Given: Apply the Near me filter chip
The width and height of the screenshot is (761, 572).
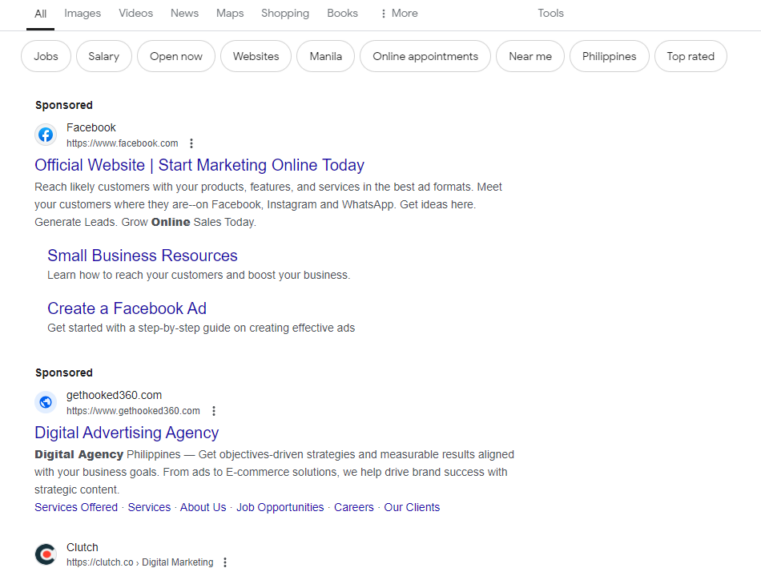Looking at the screenshot, I should click(x=530, y=56).
